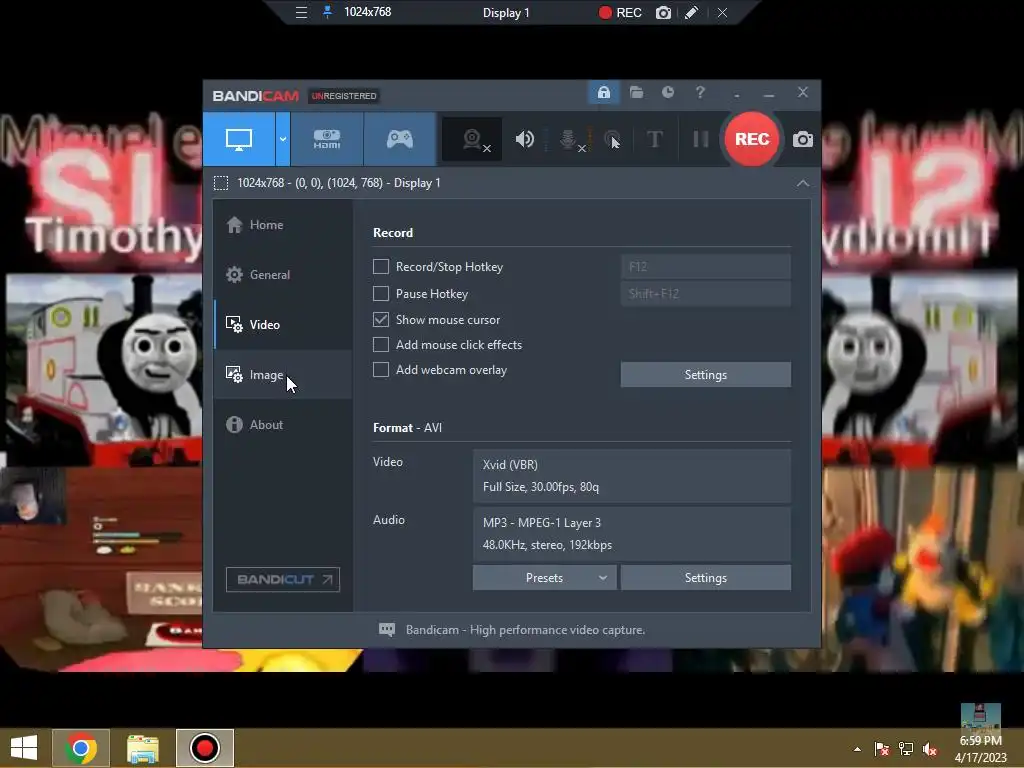Enable Record/Stop Hotkey checkbox
Screen dimensions: 1024x768
[381, 266]
